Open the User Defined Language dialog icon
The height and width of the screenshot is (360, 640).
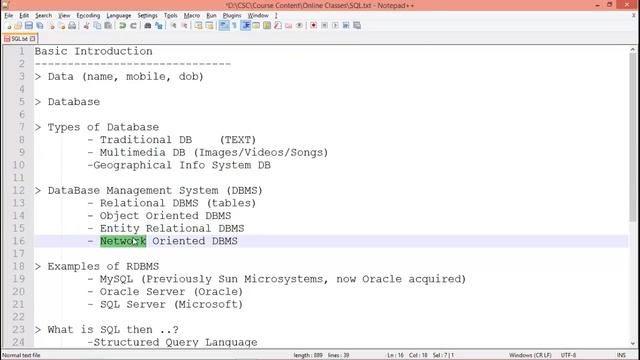[x=257, y=25]
